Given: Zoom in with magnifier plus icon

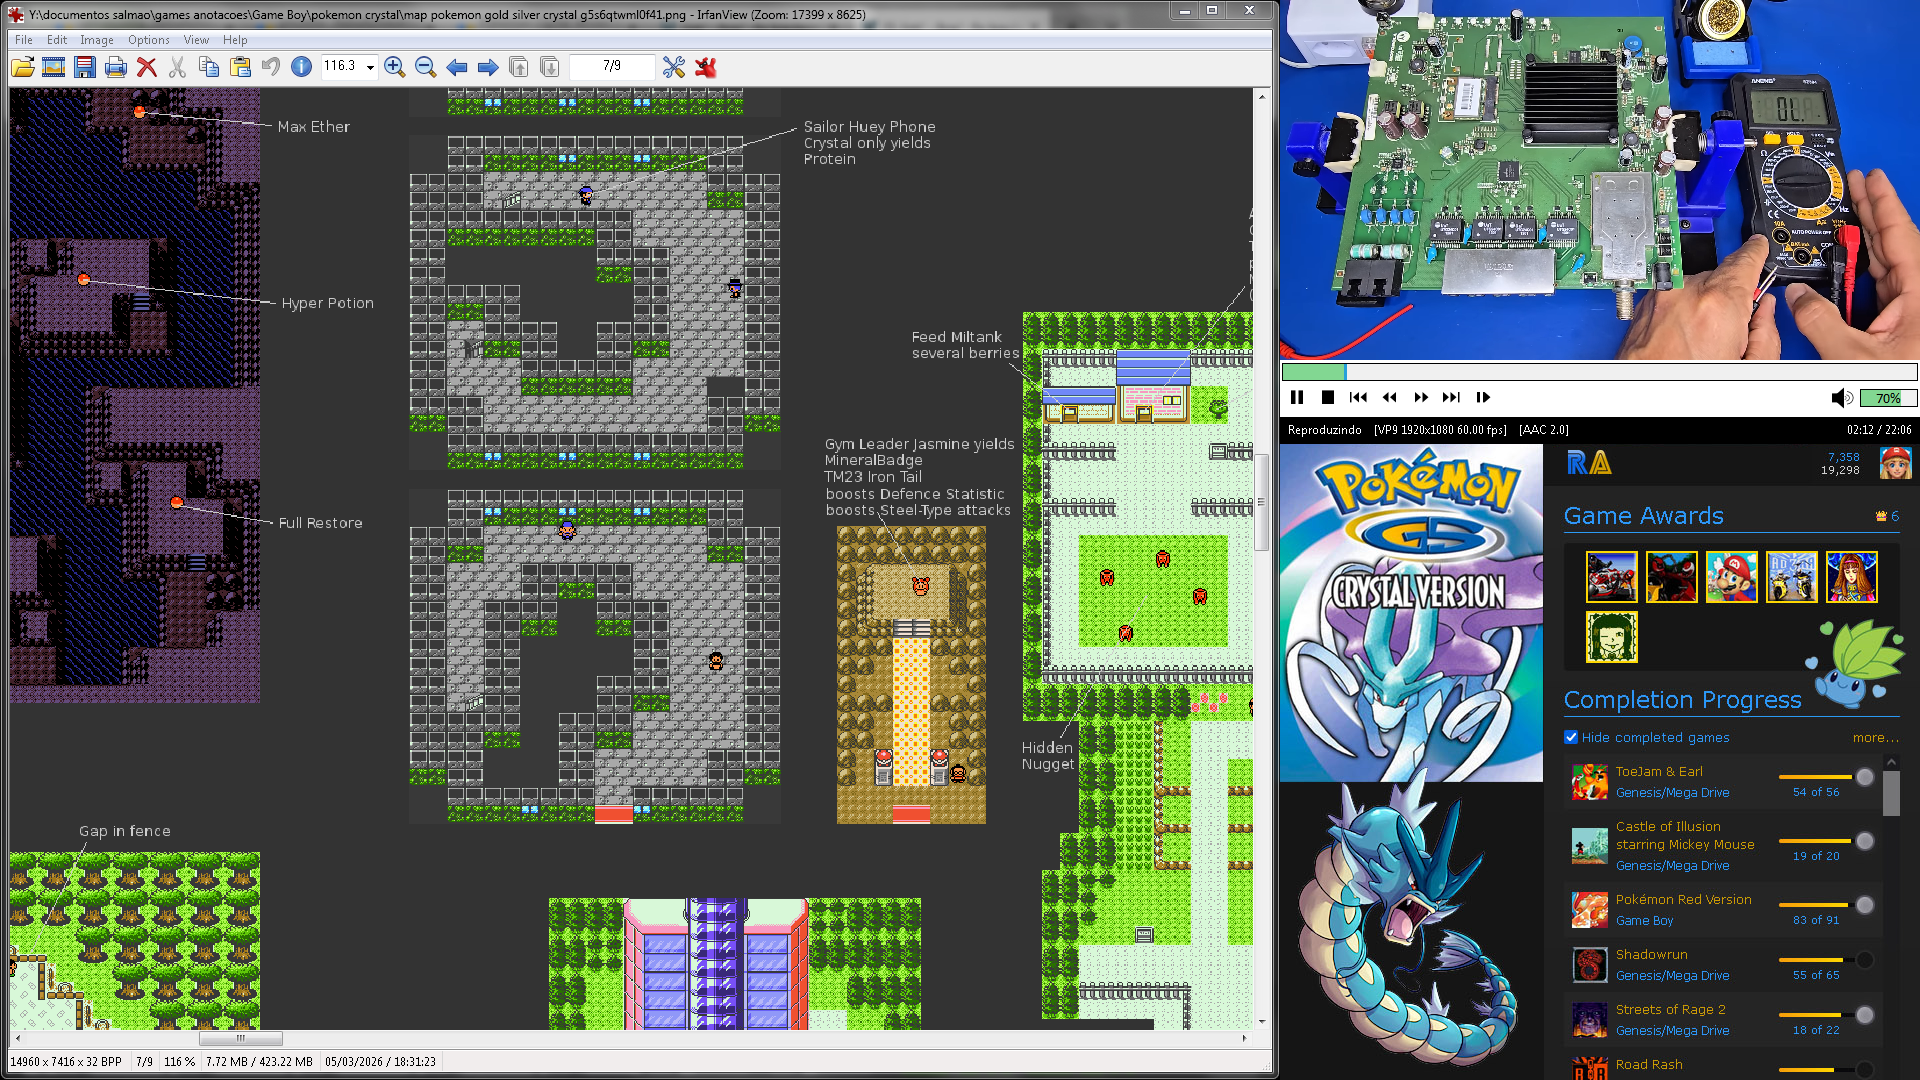Looking at the screenshot, I should 394,67.
